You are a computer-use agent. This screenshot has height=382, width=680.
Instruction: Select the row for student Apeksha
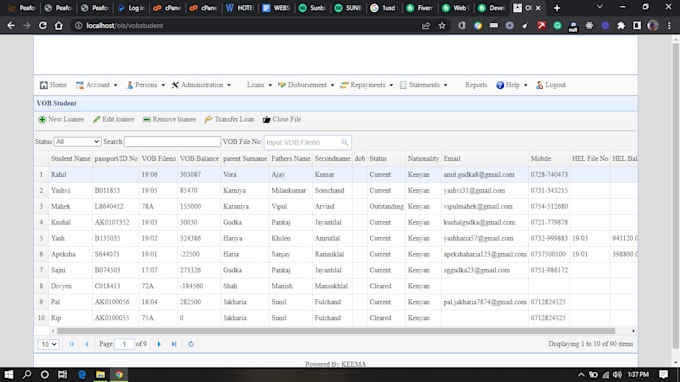point(336,254)
